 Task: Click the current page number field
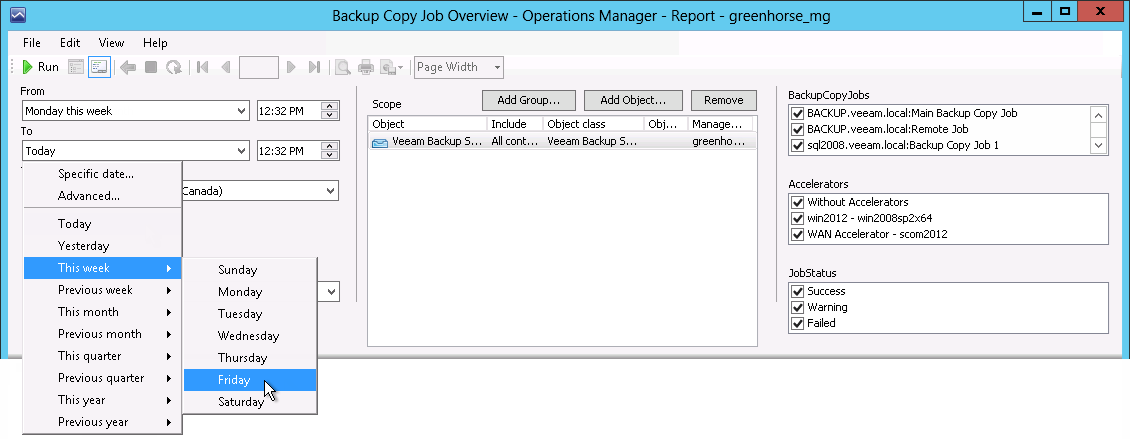pyautogui.click(x=259, y=67)
